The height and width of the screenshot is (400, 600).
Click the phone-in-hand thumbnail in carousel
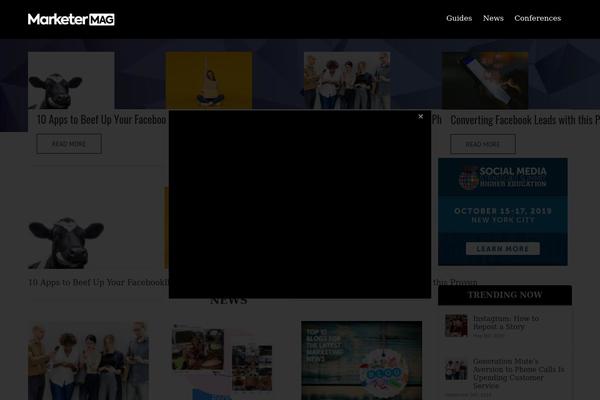[485, 80]
